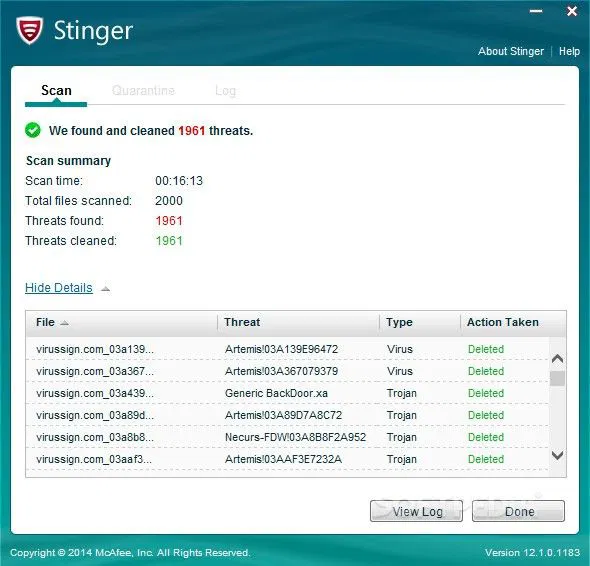This screenshot has height=566, width=590.
Task: Select the virussign.com_03a8b8... file row
Action: [287, 437]
